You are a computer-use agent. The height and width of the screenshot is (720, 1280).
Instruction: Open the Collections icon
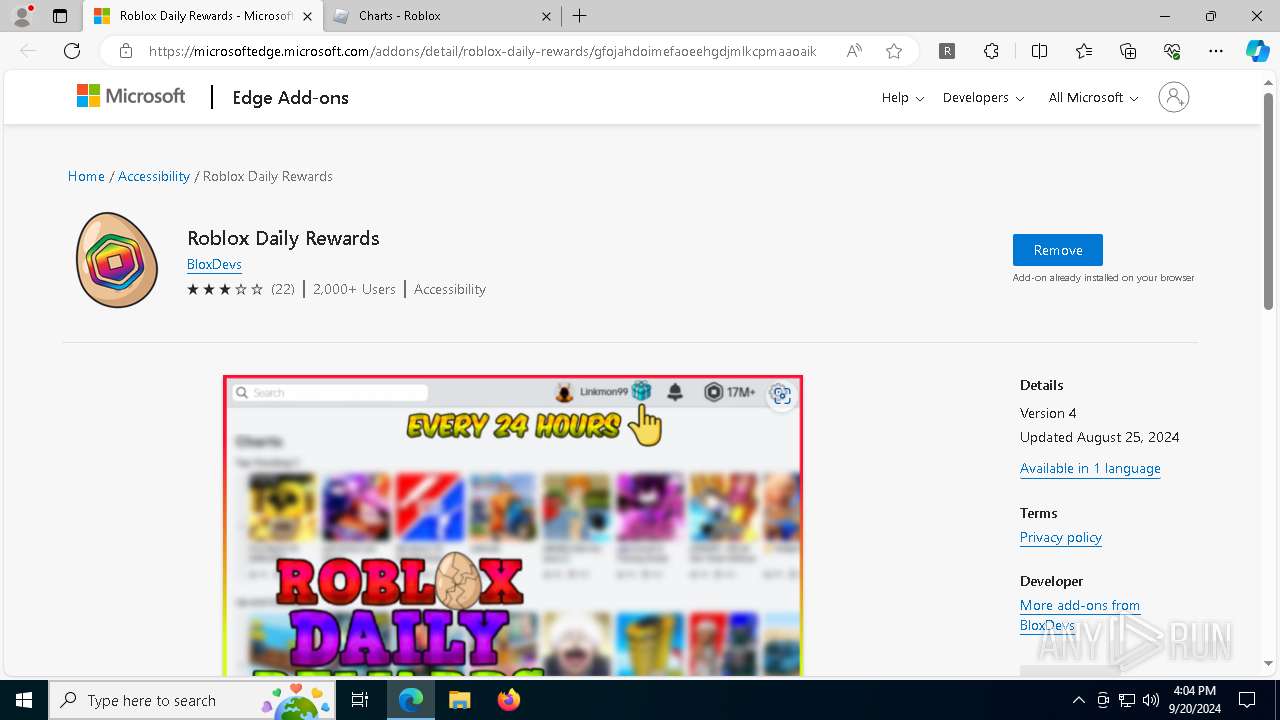point(1128,51)
